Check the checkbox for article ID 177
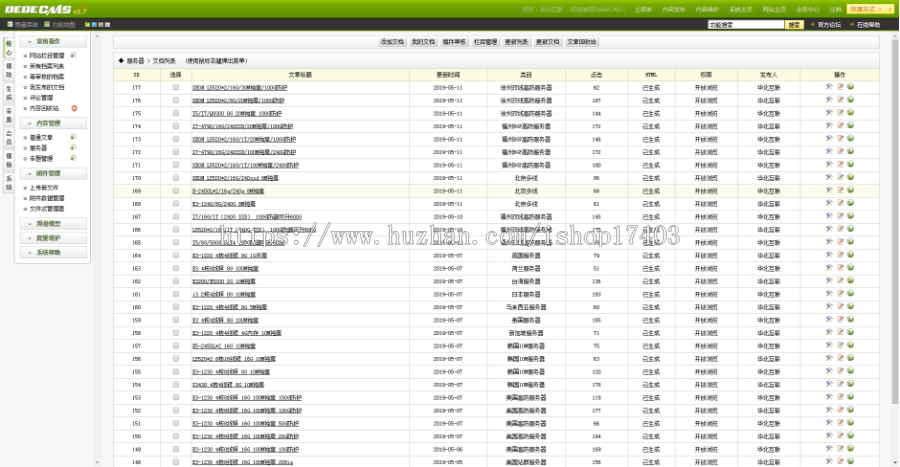 [176, 89]
